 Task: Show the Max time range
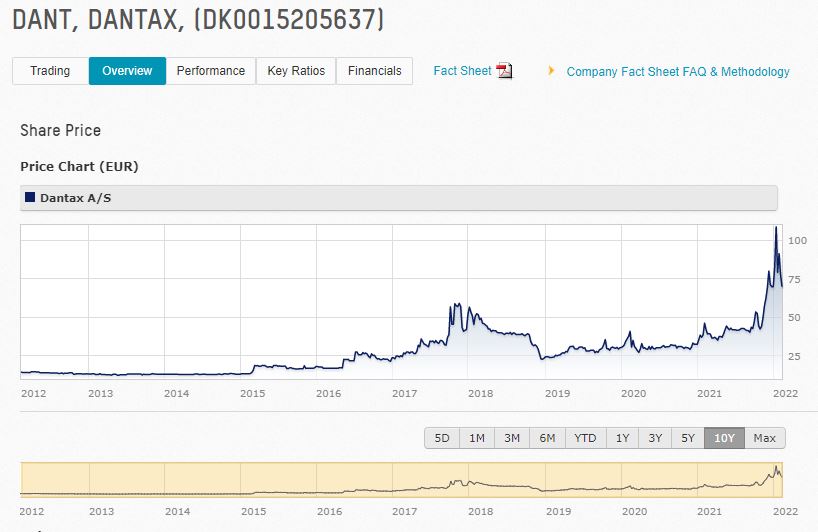pos(764,438)
